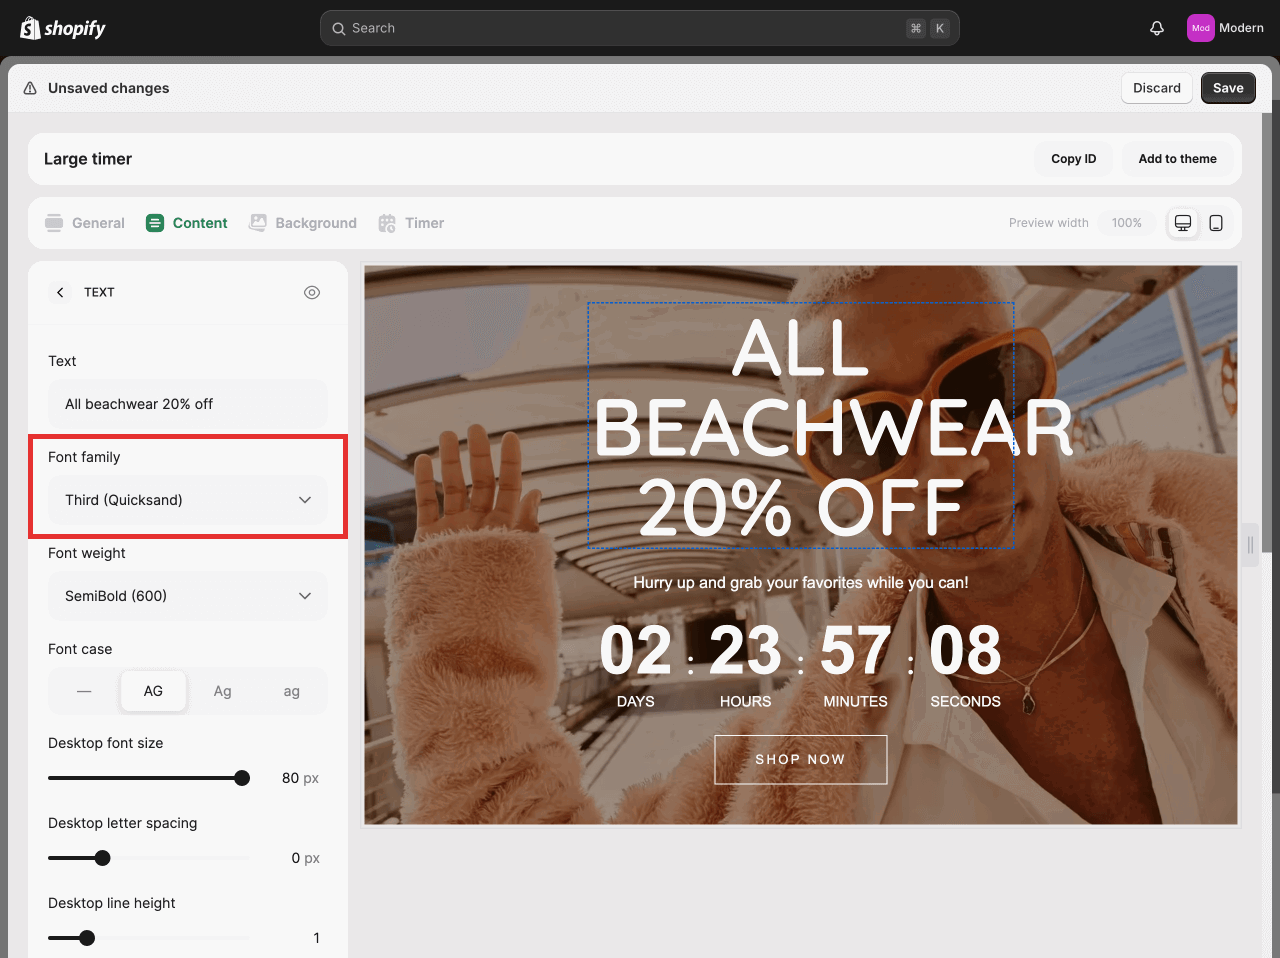
Task: Discard unsaved changes
Action: pyautogui.click(x=1156, y=88)
